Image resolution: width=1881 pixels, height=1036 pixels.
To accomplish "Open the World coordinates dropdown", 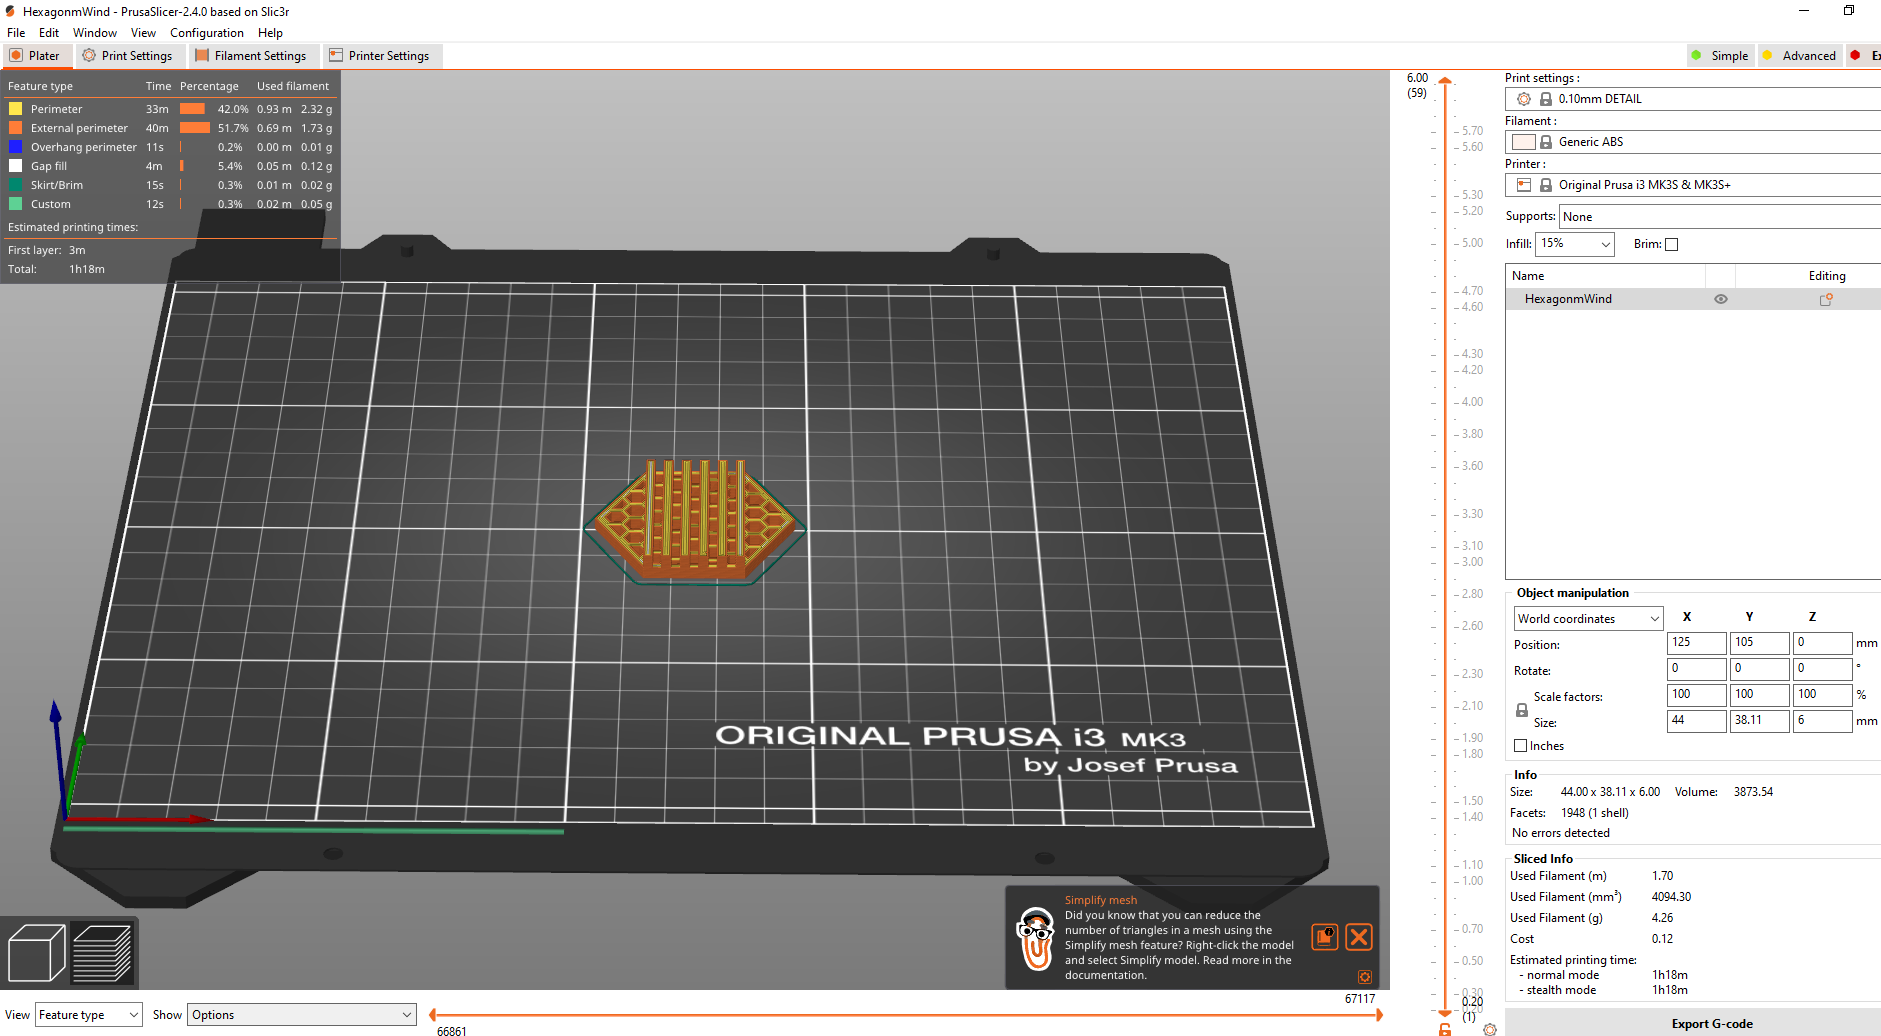I will coord(1587,618).
